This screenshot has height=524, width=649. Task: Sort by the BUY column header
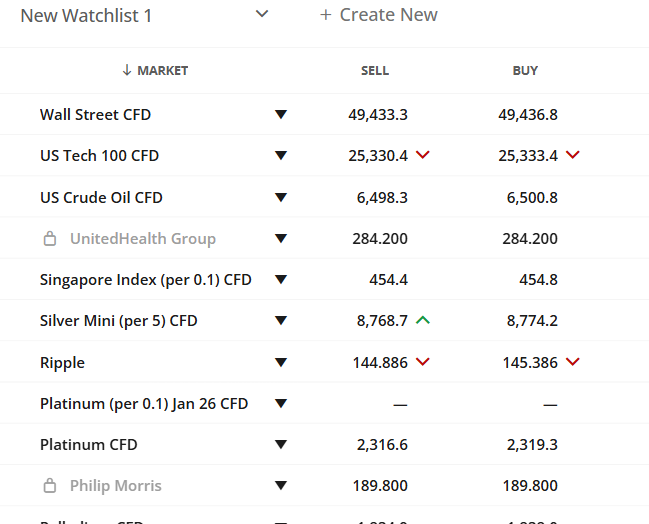[525, 71]
